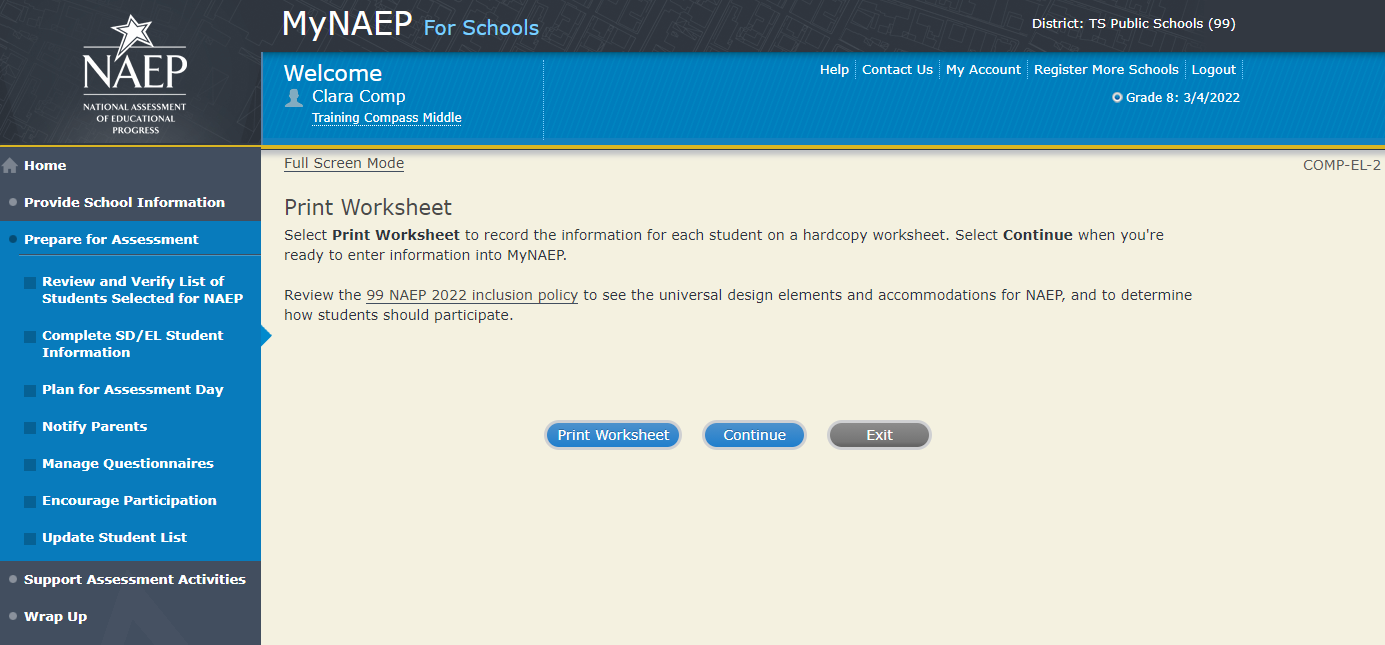Click square icon beside Plan for Assessment Day

pos(30,390)
